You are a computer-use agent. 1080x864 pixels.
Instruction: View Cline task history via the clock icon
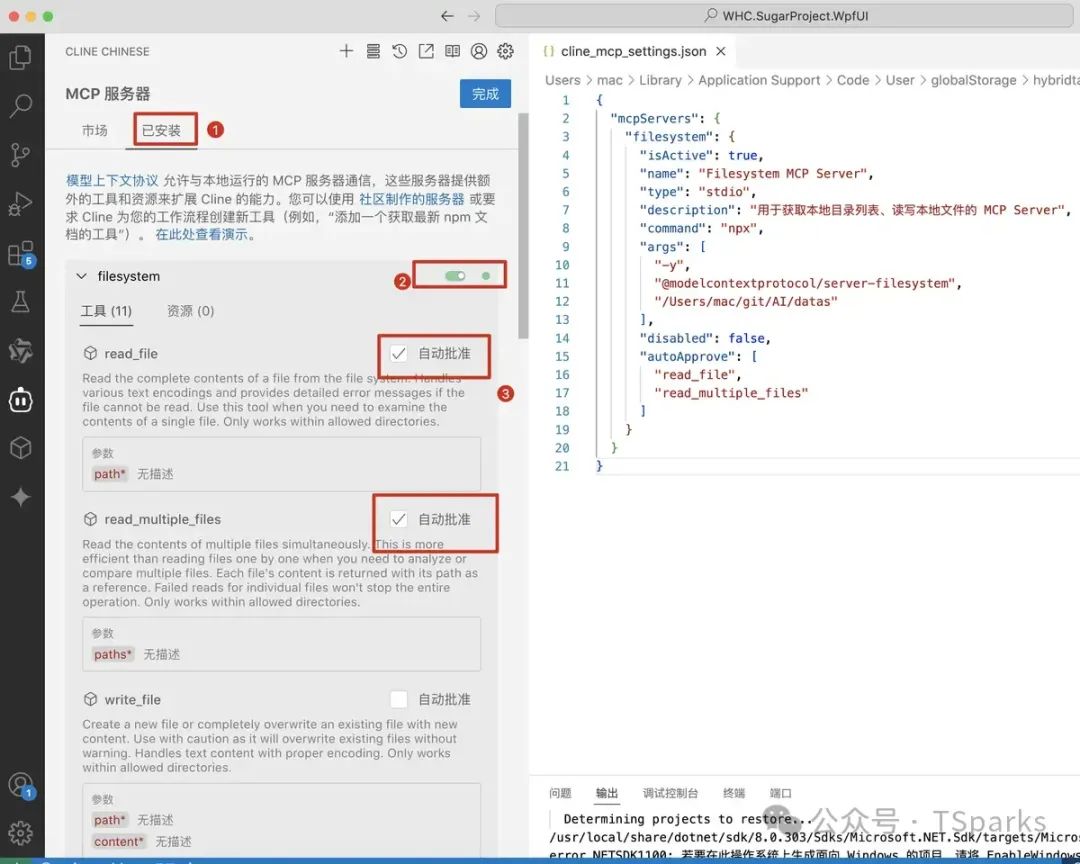399,51
